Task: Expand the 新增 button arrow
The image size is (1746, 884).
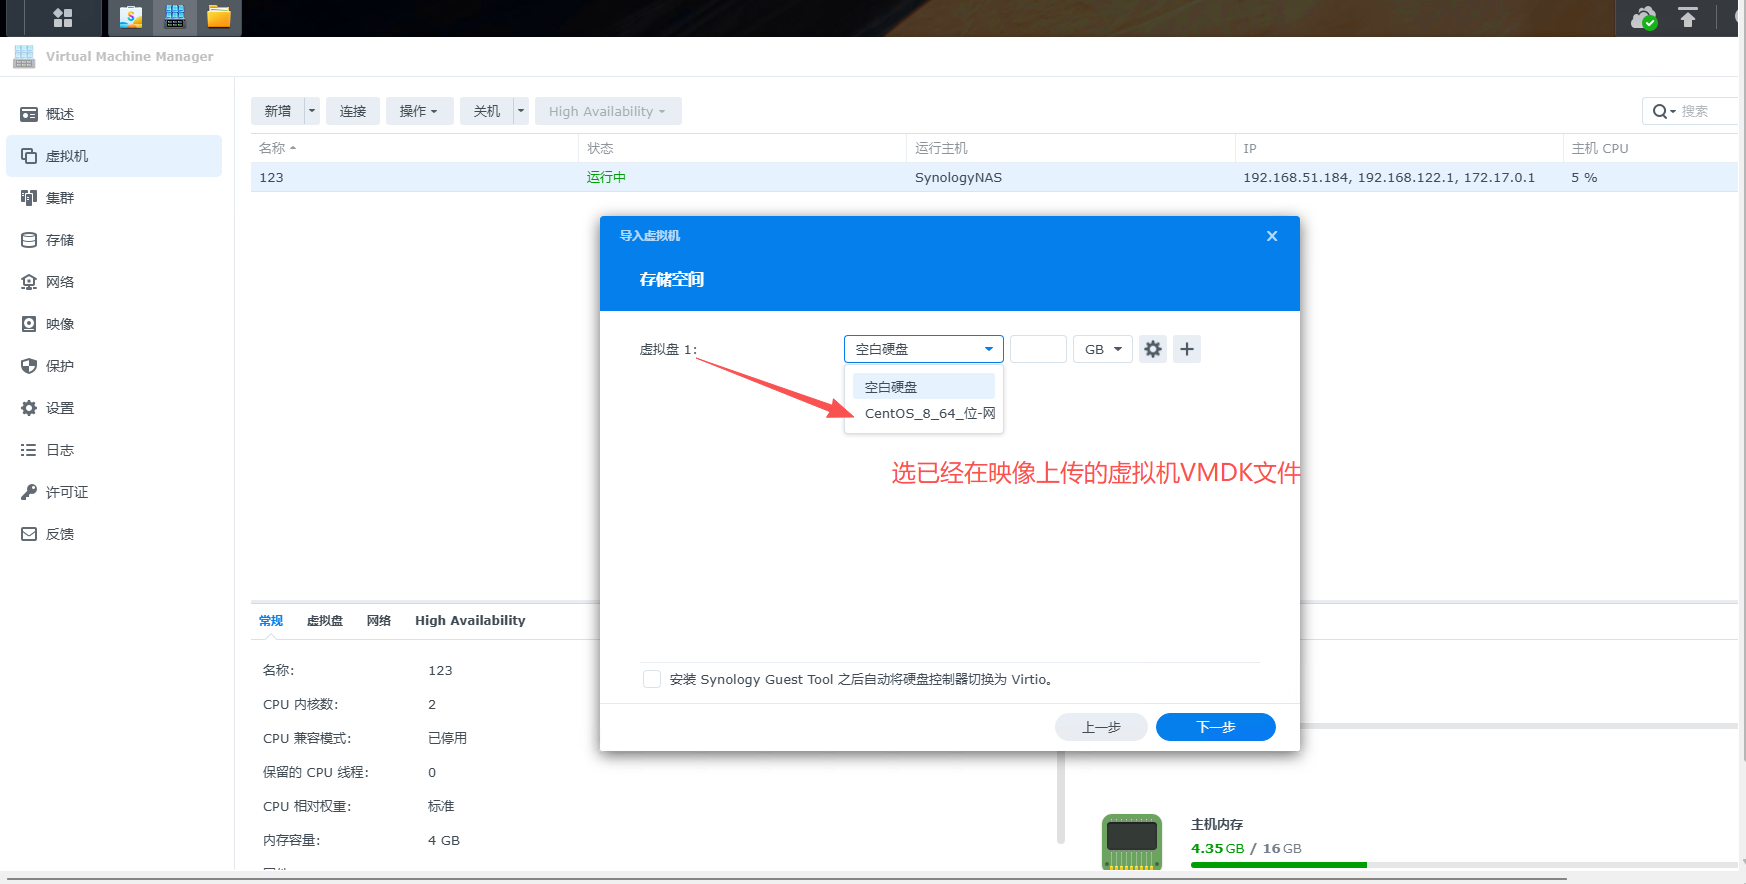Action: click(x=312, y=111)
